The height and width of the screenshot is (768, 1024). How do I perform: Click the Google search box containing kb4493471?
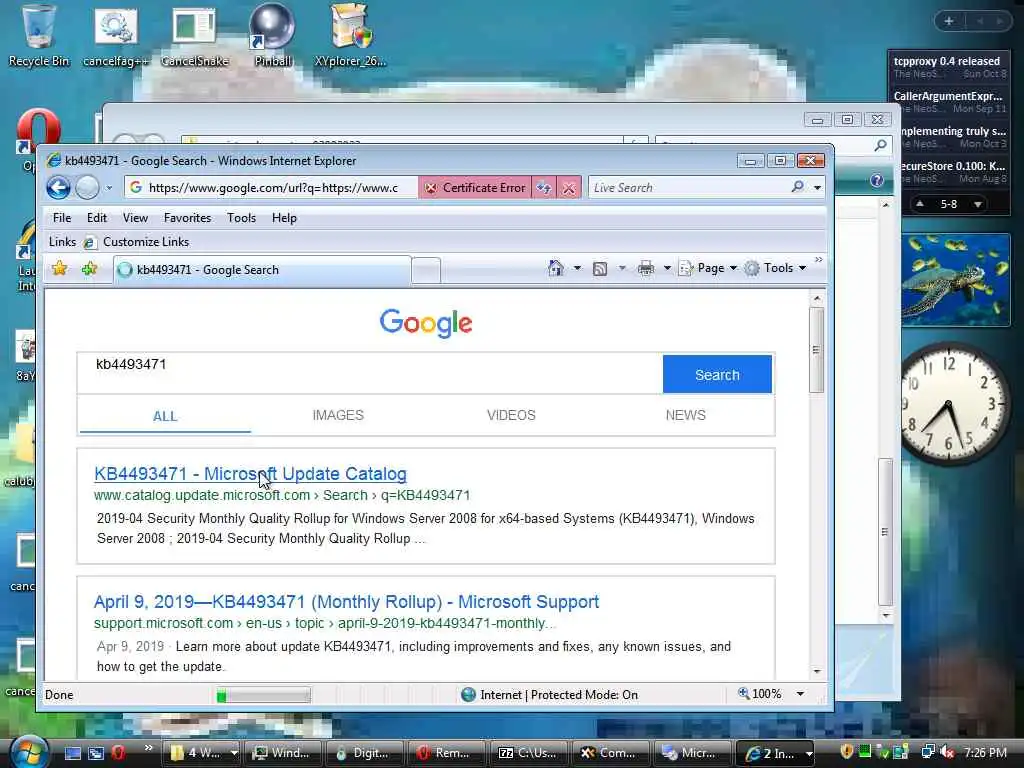pyautogui.click(x=370, y=374)
